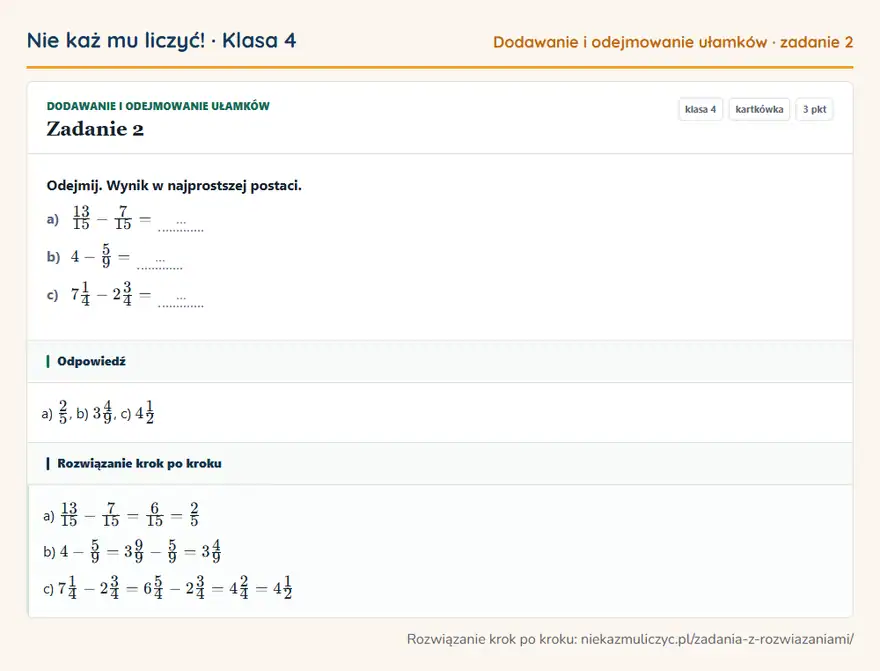
Task: Click the instruction 'Odejmij. Wynik w najprostszej postaci.'
Action: (174, 186)
